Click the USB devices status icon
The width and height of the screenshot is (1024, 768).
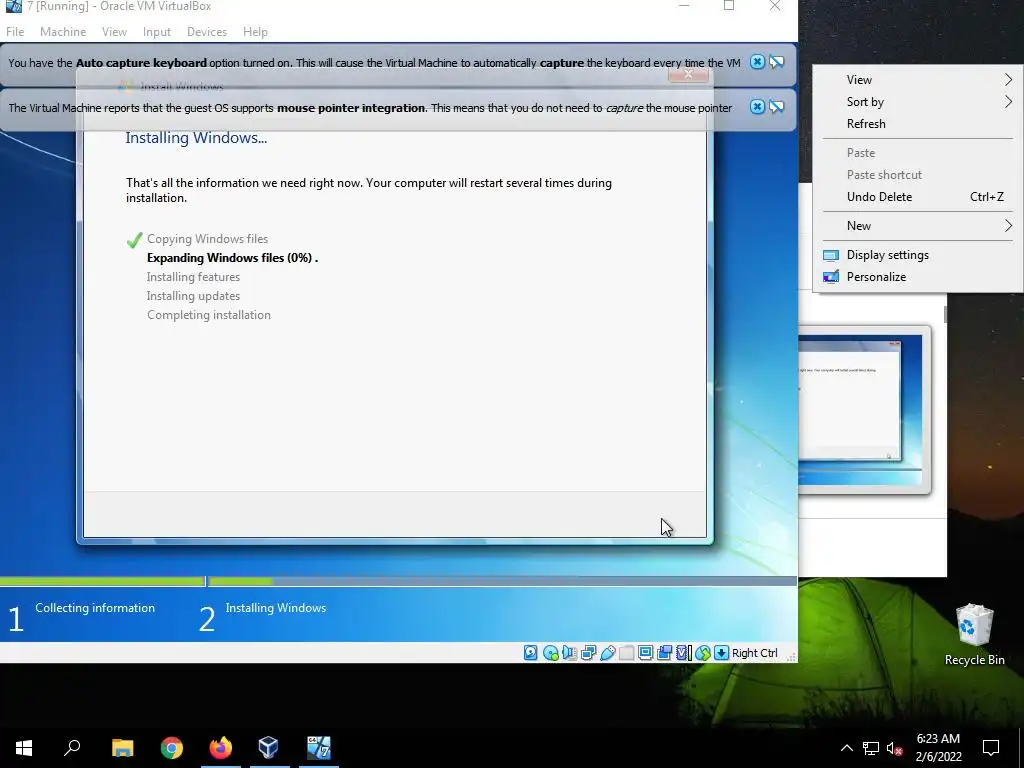[x=607, y=652]
